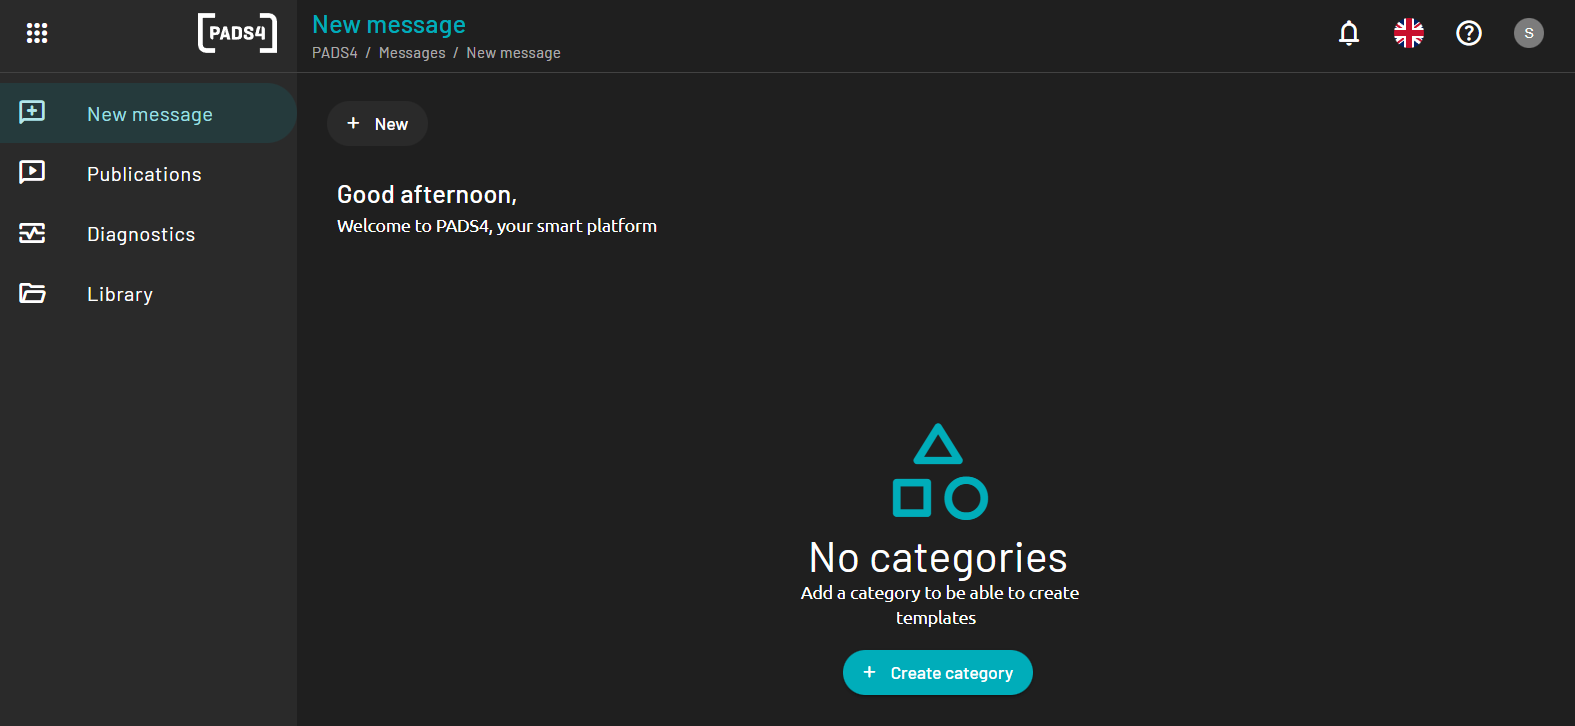Click the Library folder icon in sidebar

32,293
